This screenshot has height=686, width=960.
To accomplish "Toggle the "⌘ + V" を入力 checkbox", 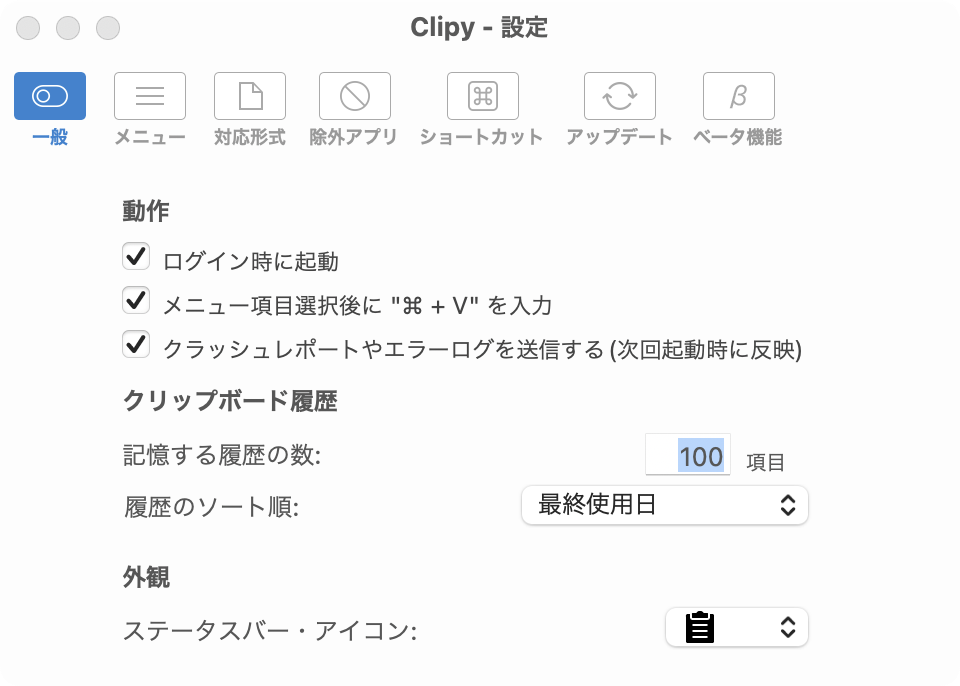I will 136,300.
